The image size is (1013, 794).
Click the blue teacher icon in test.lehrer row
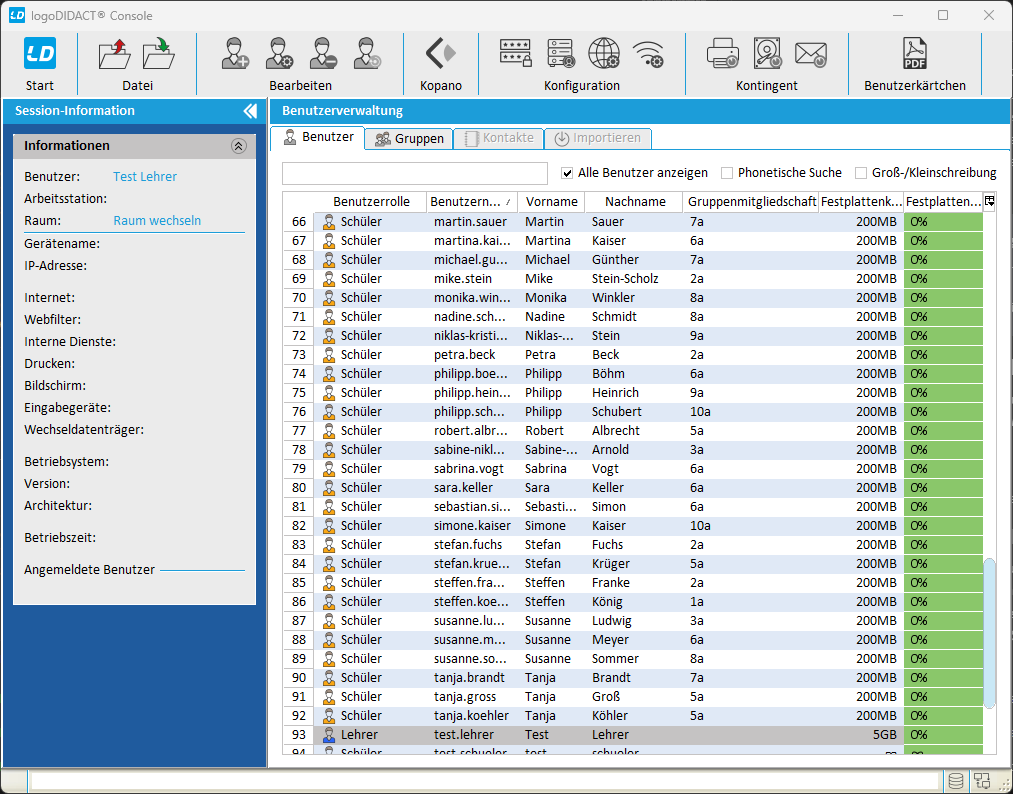329,735
